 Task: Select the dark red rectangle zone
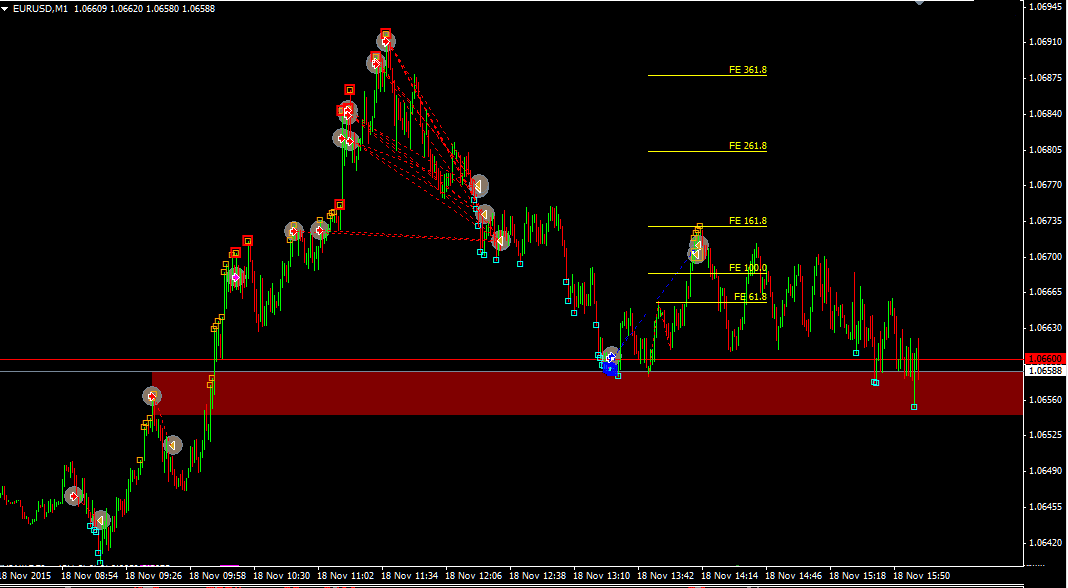(x=588, y=393)
